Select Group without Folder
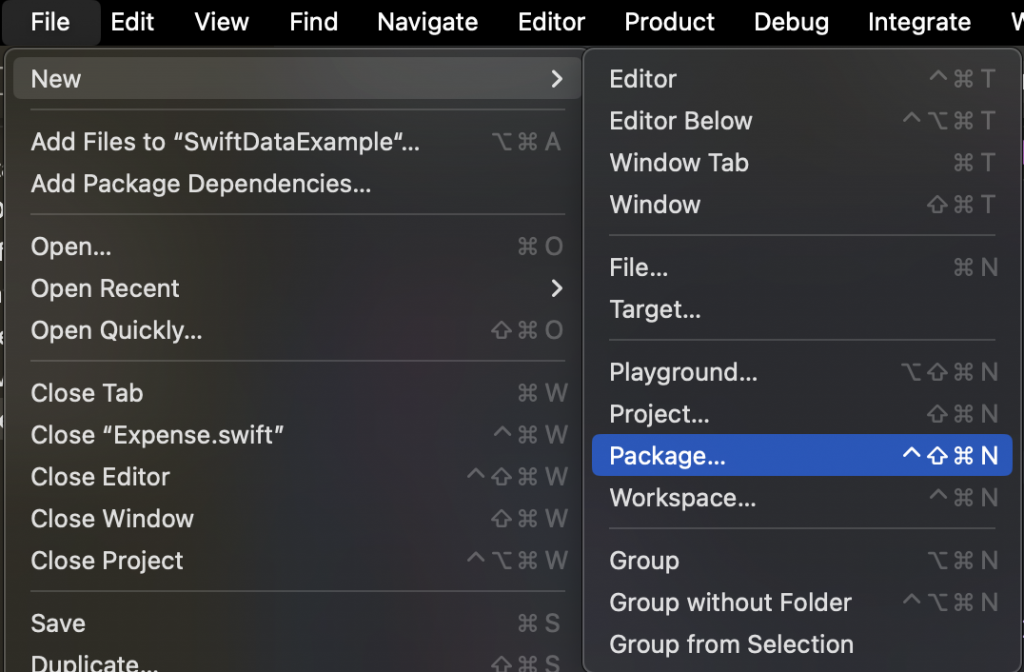 click(730, 603)
